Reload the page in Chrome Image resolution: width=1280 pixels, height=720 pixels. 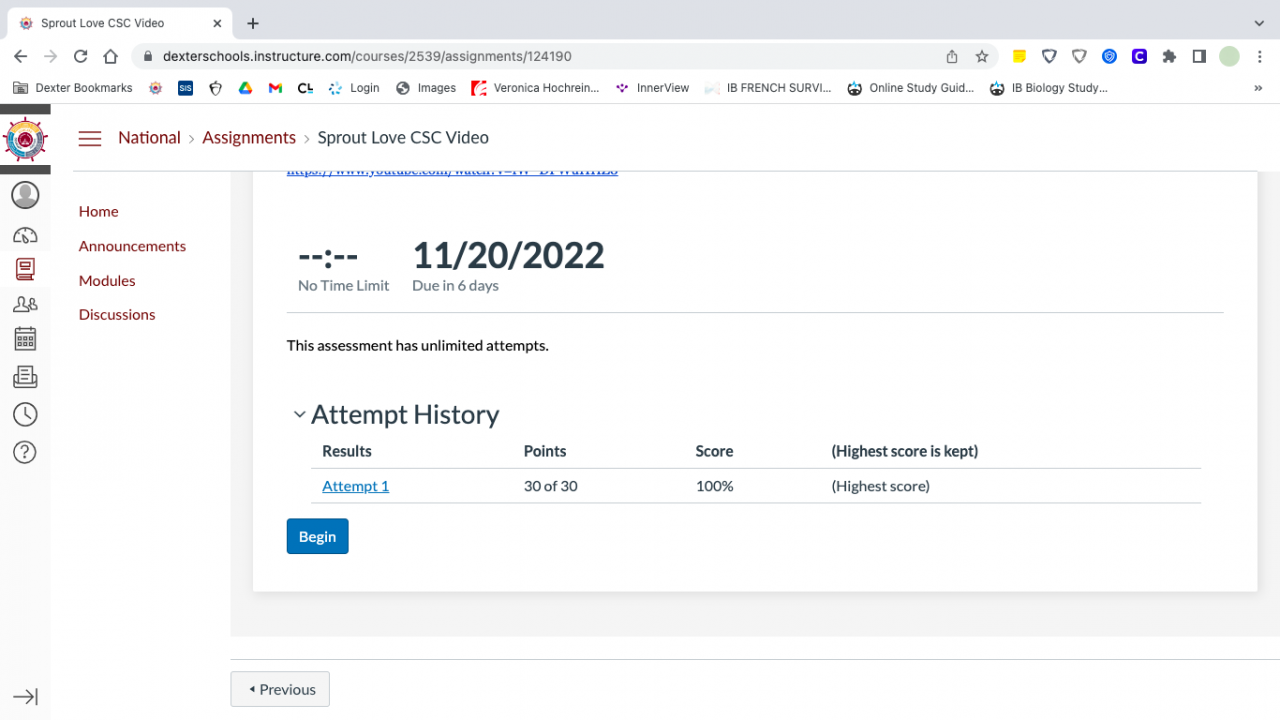tap(81, 57)
